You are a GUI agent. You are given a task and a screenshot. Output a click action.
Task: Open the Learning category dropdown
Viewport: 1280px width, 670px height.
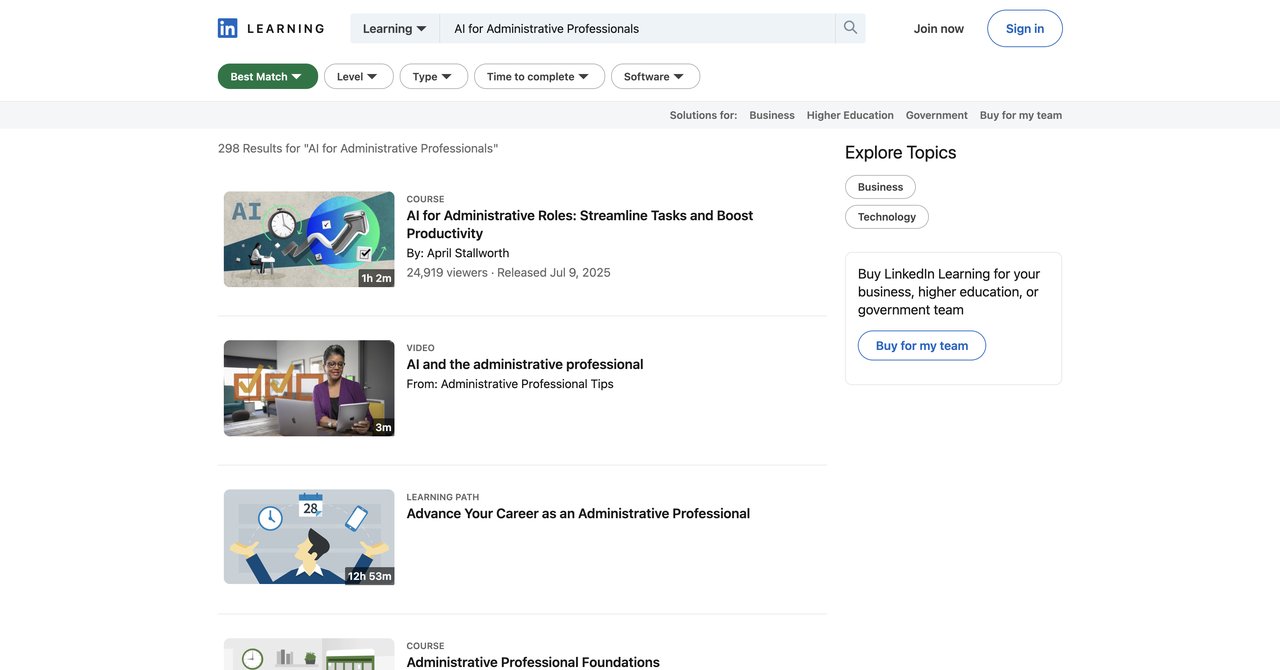[x=395, y=28]
